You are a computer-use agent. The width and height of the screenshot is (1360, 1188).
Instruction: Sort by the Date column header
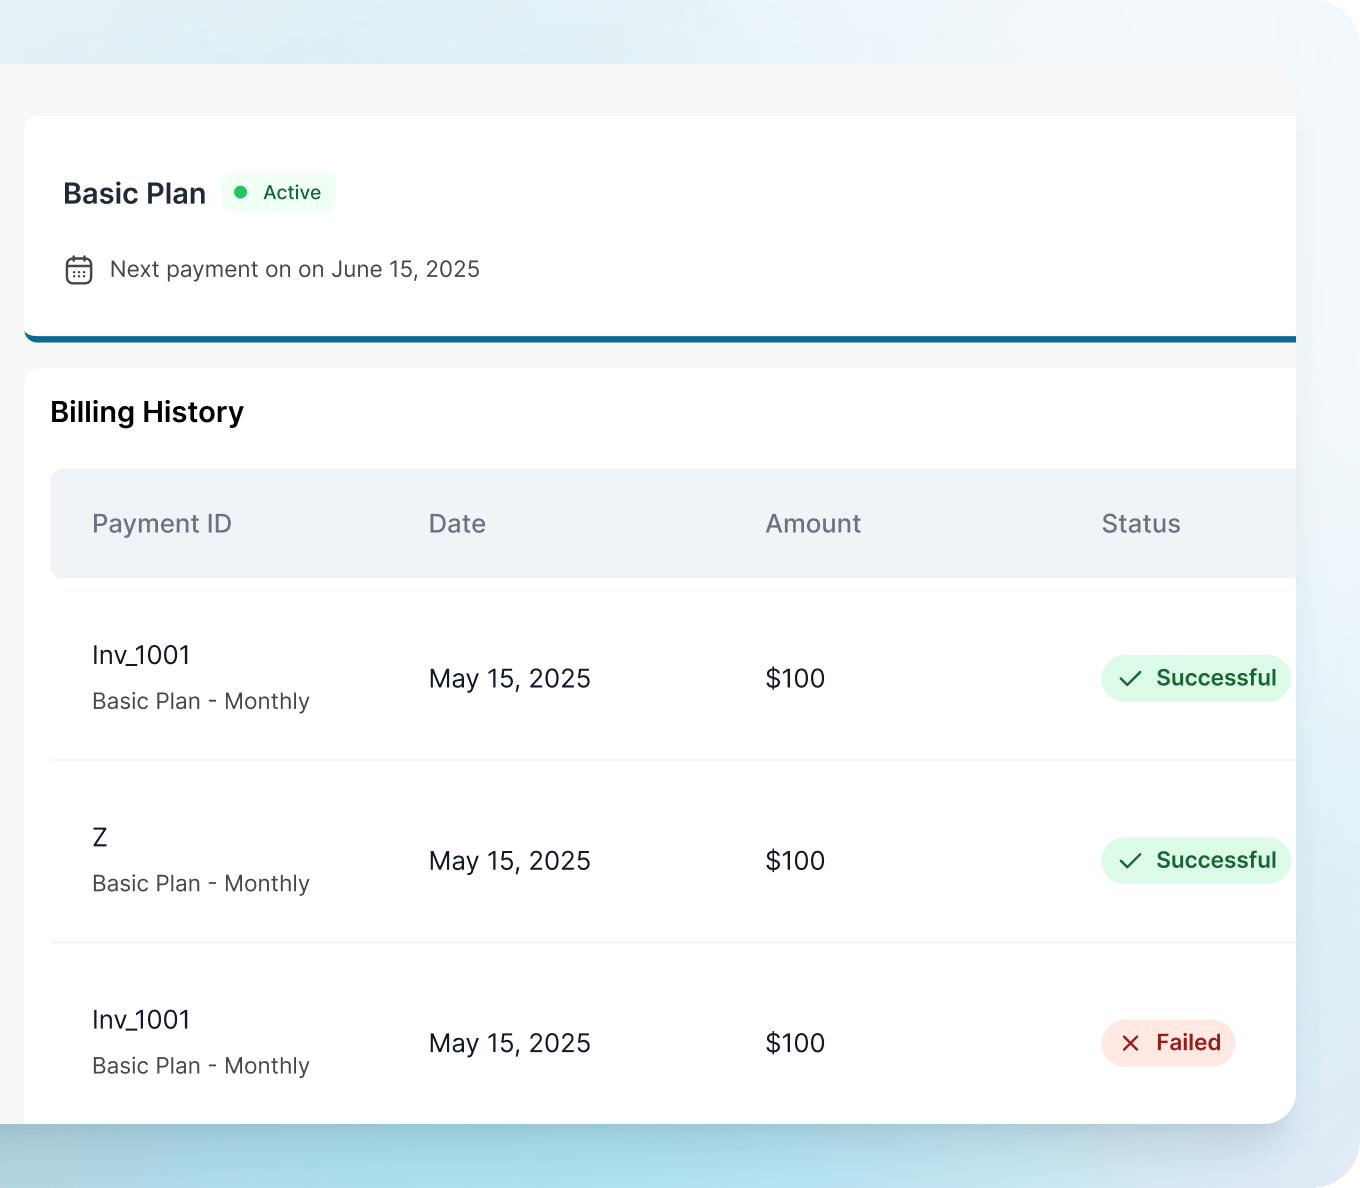(457, 524)
